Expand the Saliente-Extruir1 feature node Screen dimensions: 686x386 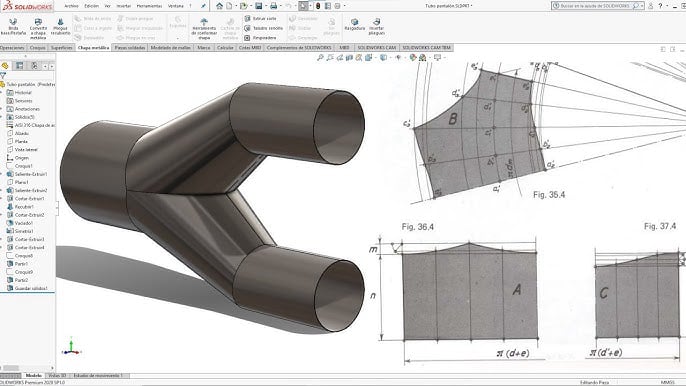point(2,174)
